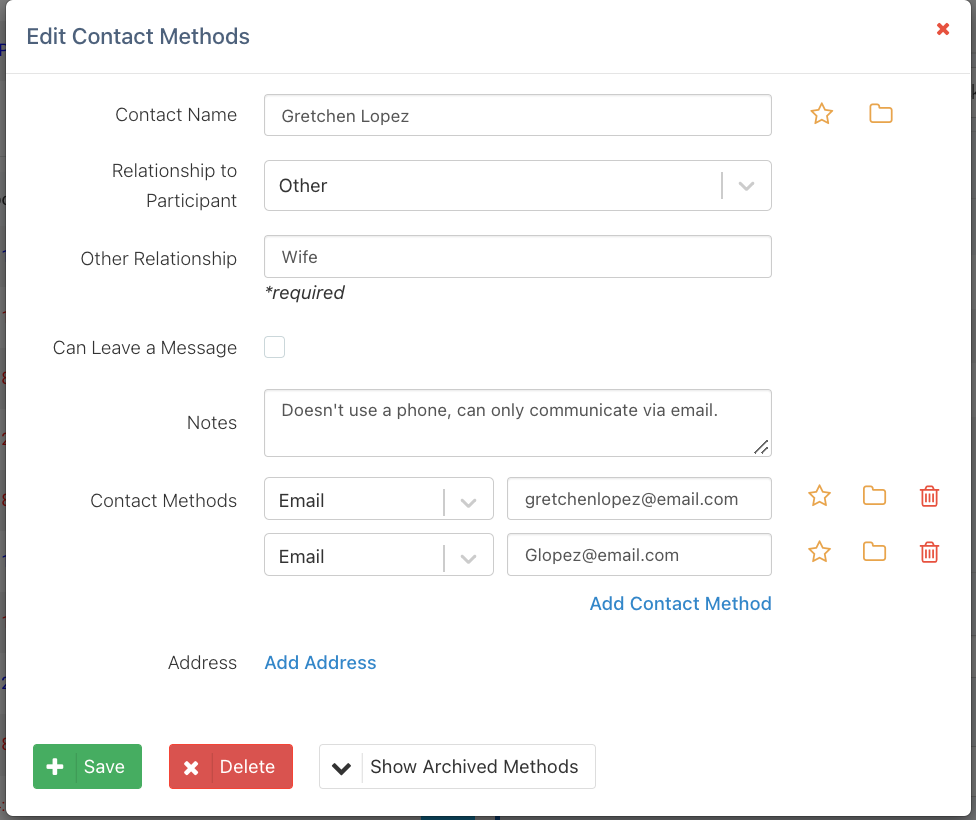976x820 pixels.
Task: Open the Relationship to Participant dropdown
Action: [x=517, y=186]
